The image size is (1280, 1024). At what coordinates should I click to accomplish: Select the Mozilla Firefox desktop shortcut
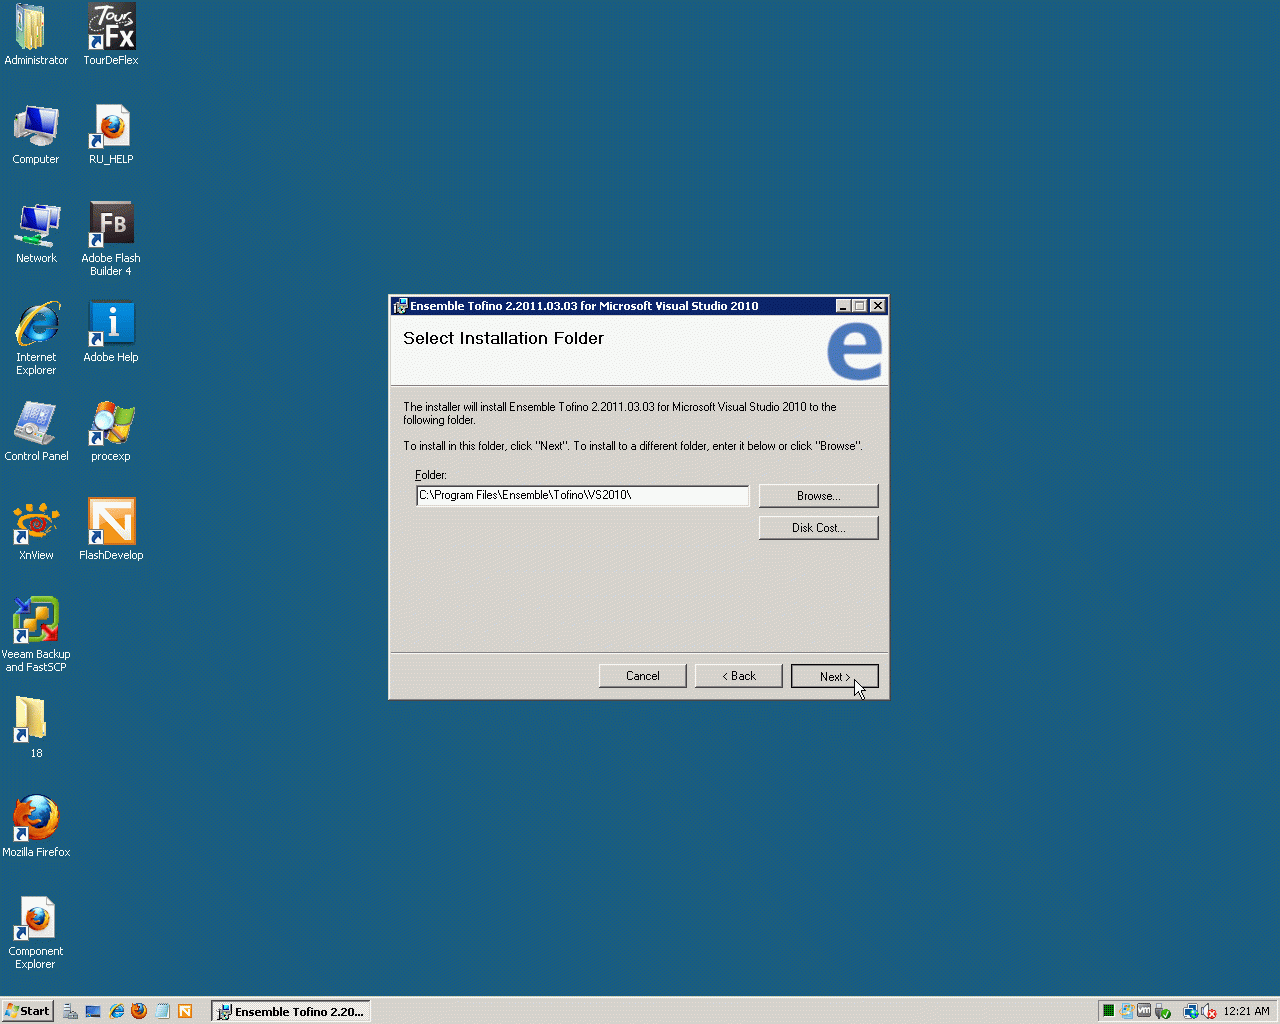(36, 827)
